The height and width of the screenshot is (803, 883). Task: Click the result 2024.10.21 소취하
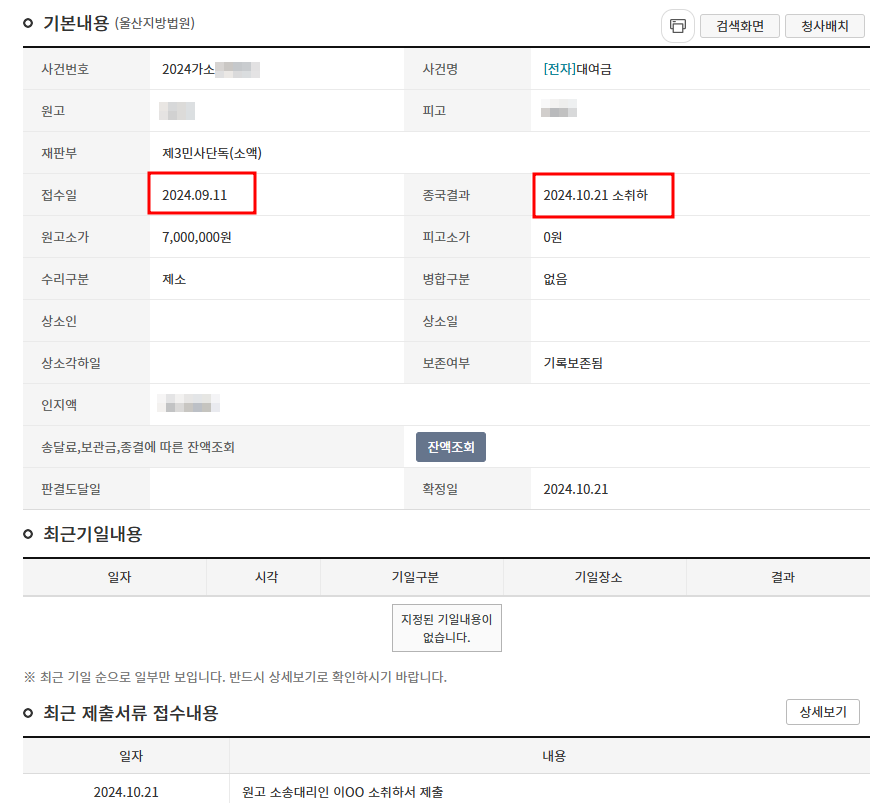[x=595, y=195]
